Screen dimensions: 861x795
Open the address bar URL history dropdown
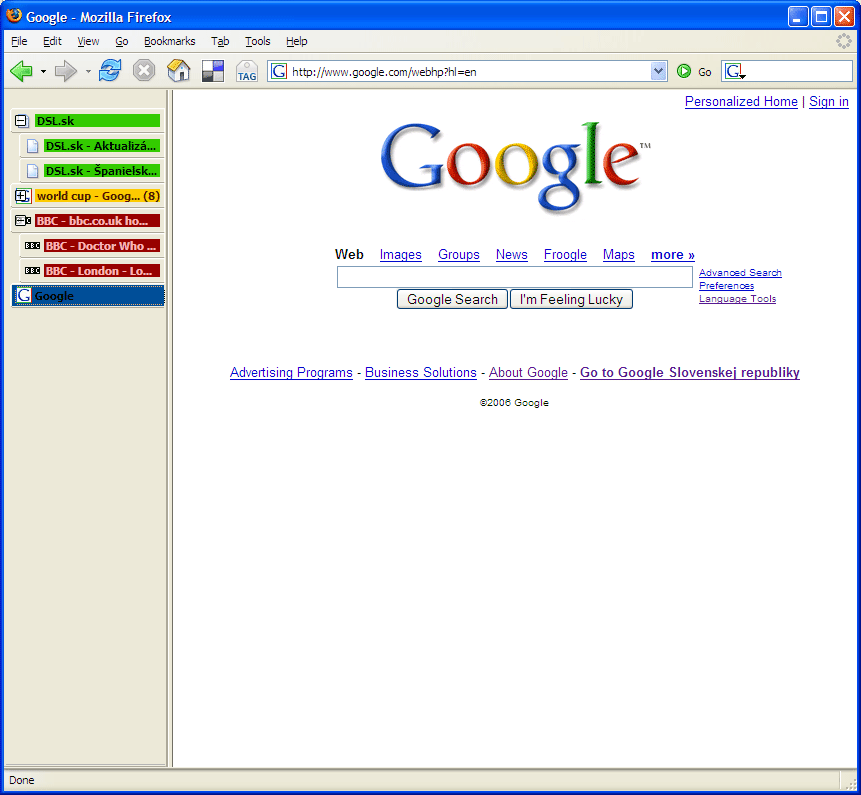tap(658, 71)
